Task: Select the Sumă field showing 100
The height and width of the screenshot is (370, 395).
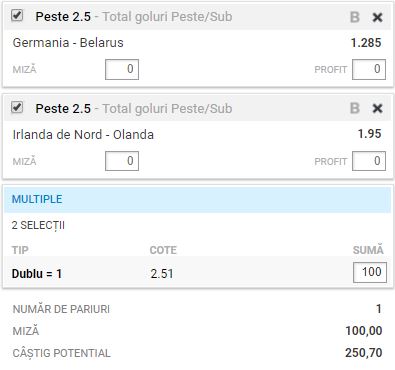Action: [x=370, y=272]
